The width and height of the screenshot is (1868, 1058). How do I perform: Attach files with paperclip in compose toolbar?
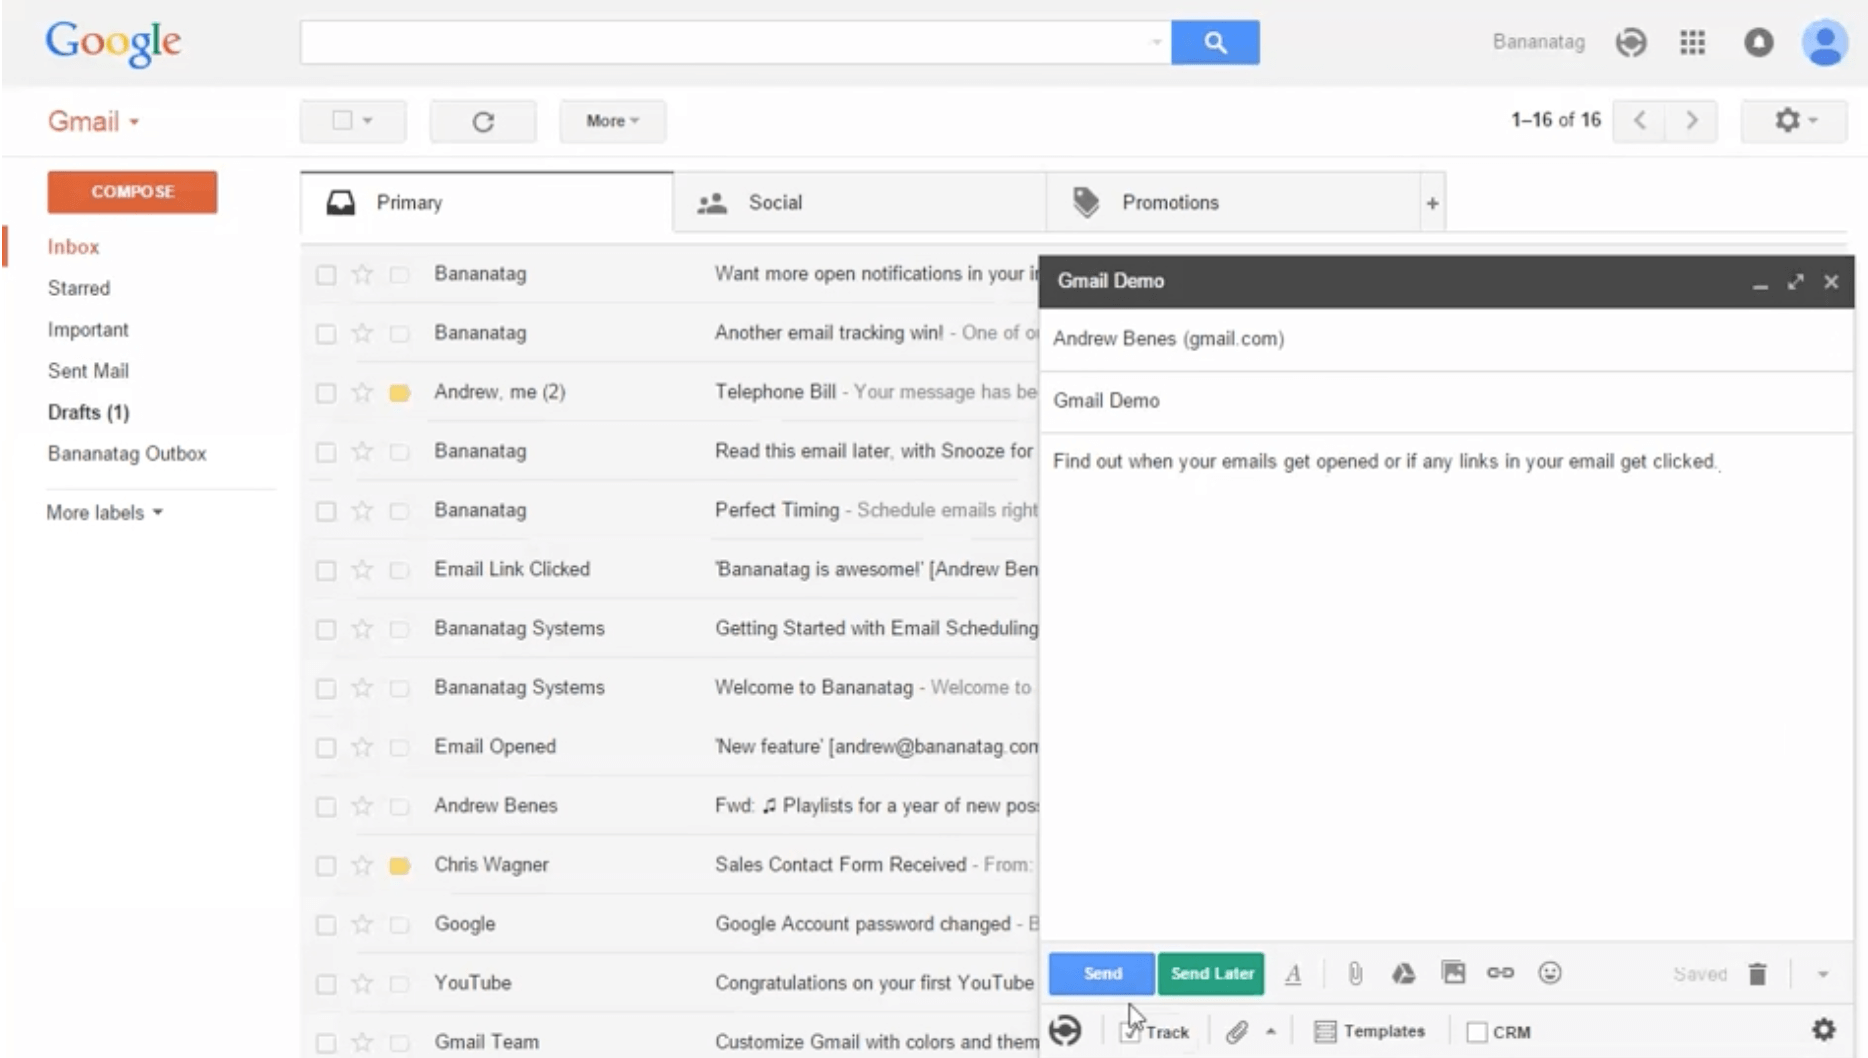click(x=1355, y=973)
